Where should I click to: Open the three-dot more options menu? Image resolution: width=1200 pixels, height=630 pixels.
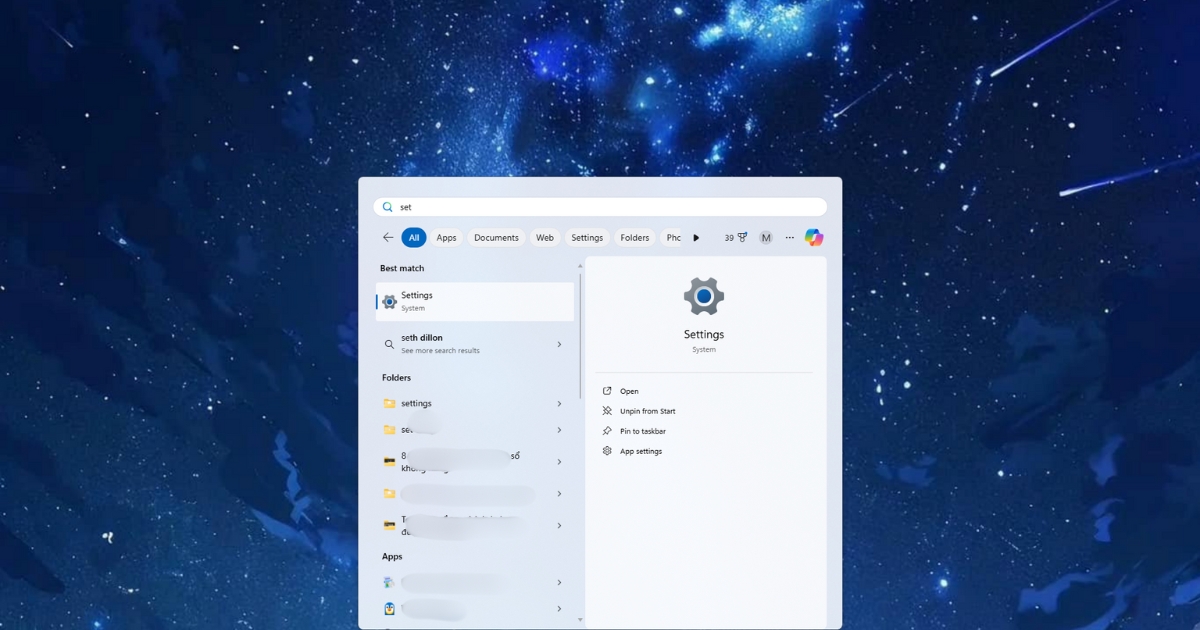tap(790, 238)
